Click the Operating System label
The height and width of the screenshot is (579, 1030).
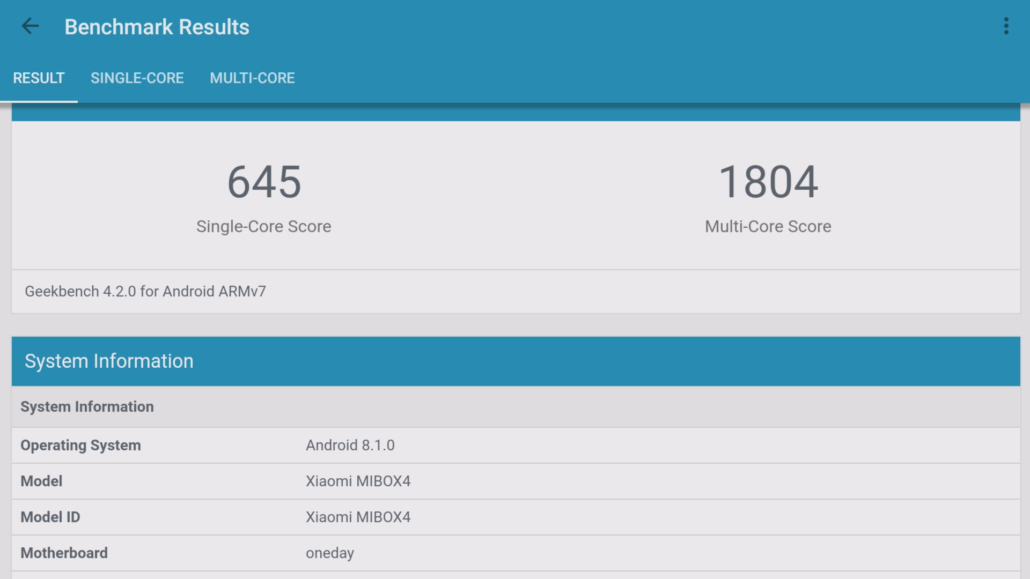[x=81, y=446]
